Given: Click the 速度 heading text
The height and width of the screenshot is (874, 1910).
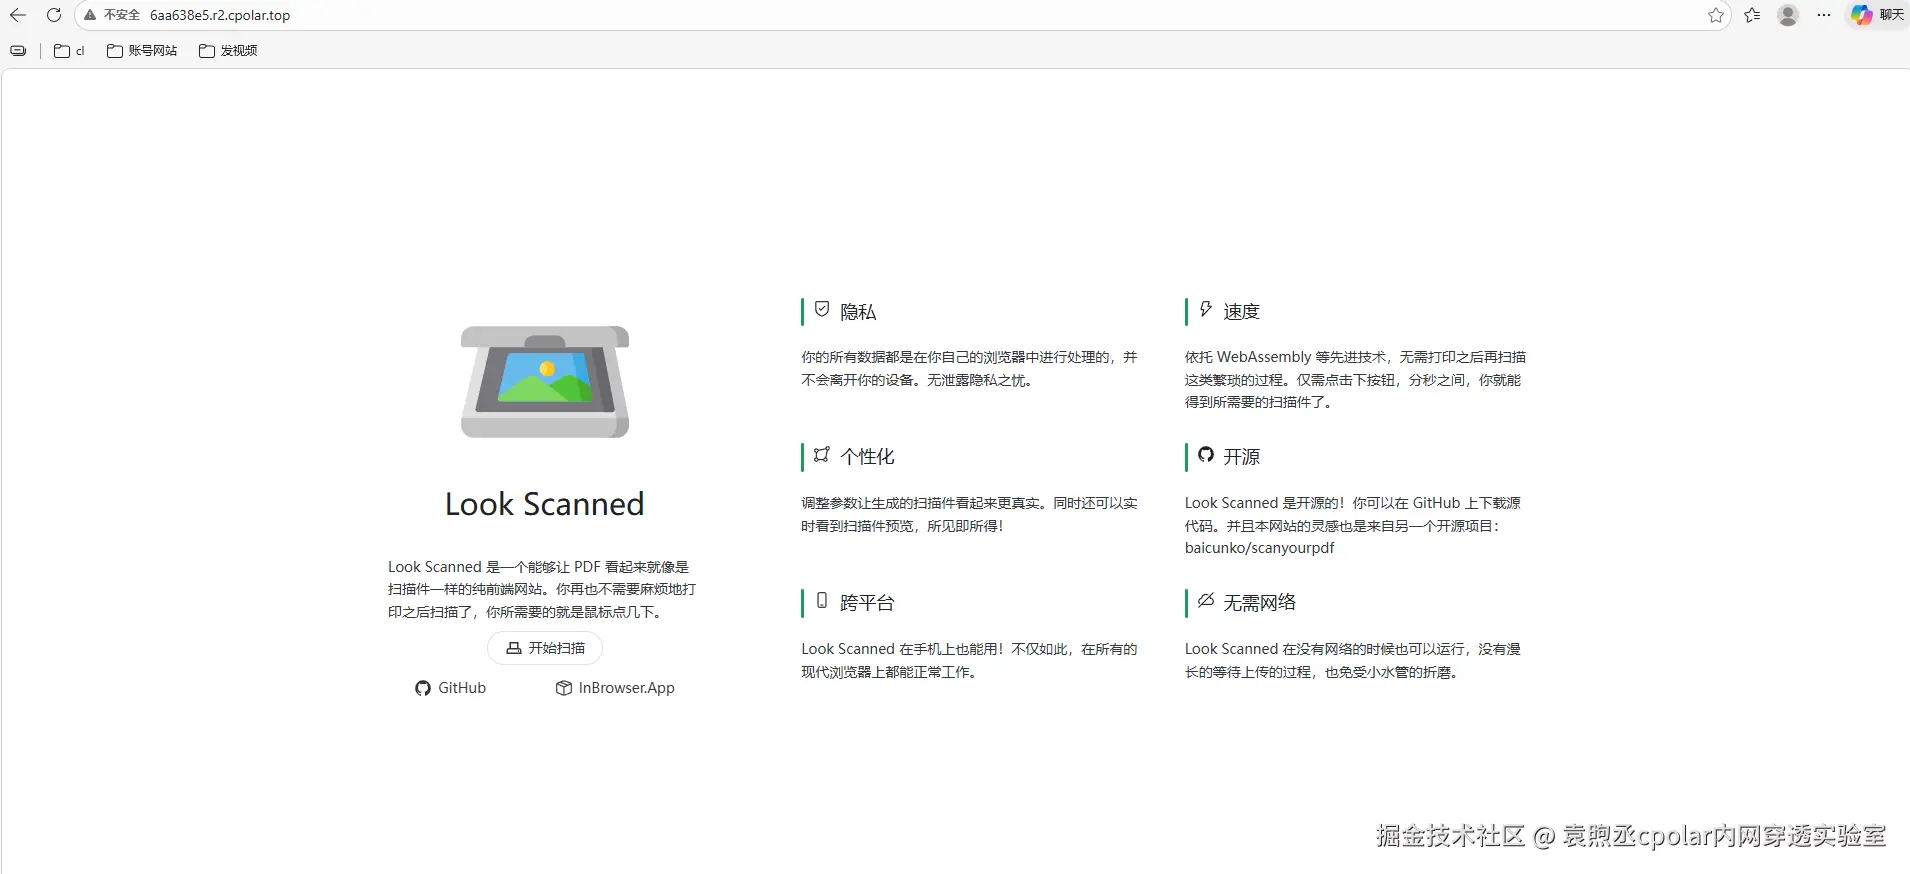Looking at the screenshot, I should point(1242,312).
